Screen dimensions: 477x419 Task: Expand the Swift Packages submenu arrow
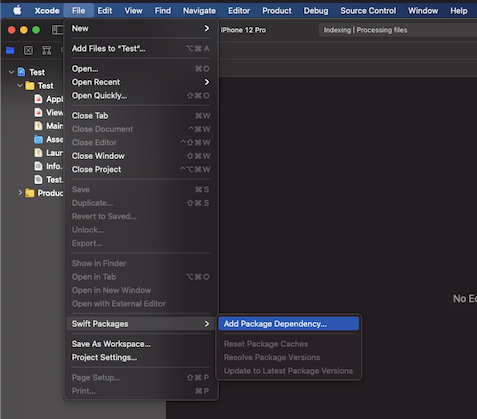coord(207,324)
